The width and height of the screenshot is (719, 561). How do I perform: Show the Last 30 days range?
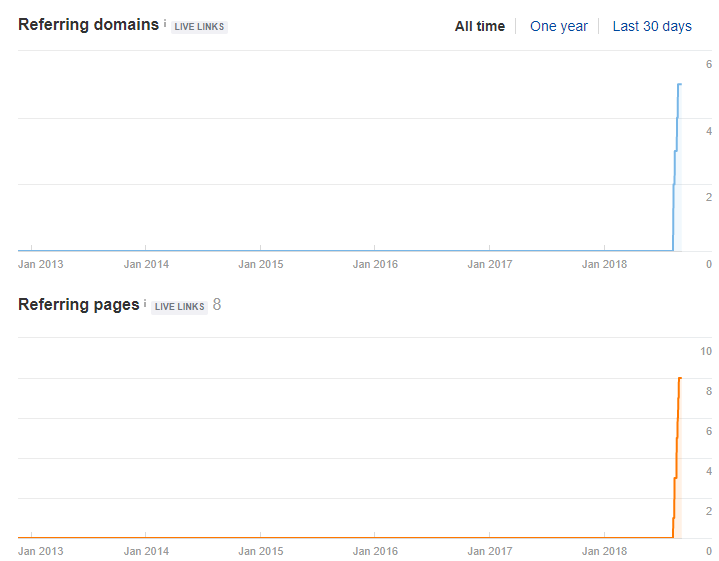click(x=652, y=26)
